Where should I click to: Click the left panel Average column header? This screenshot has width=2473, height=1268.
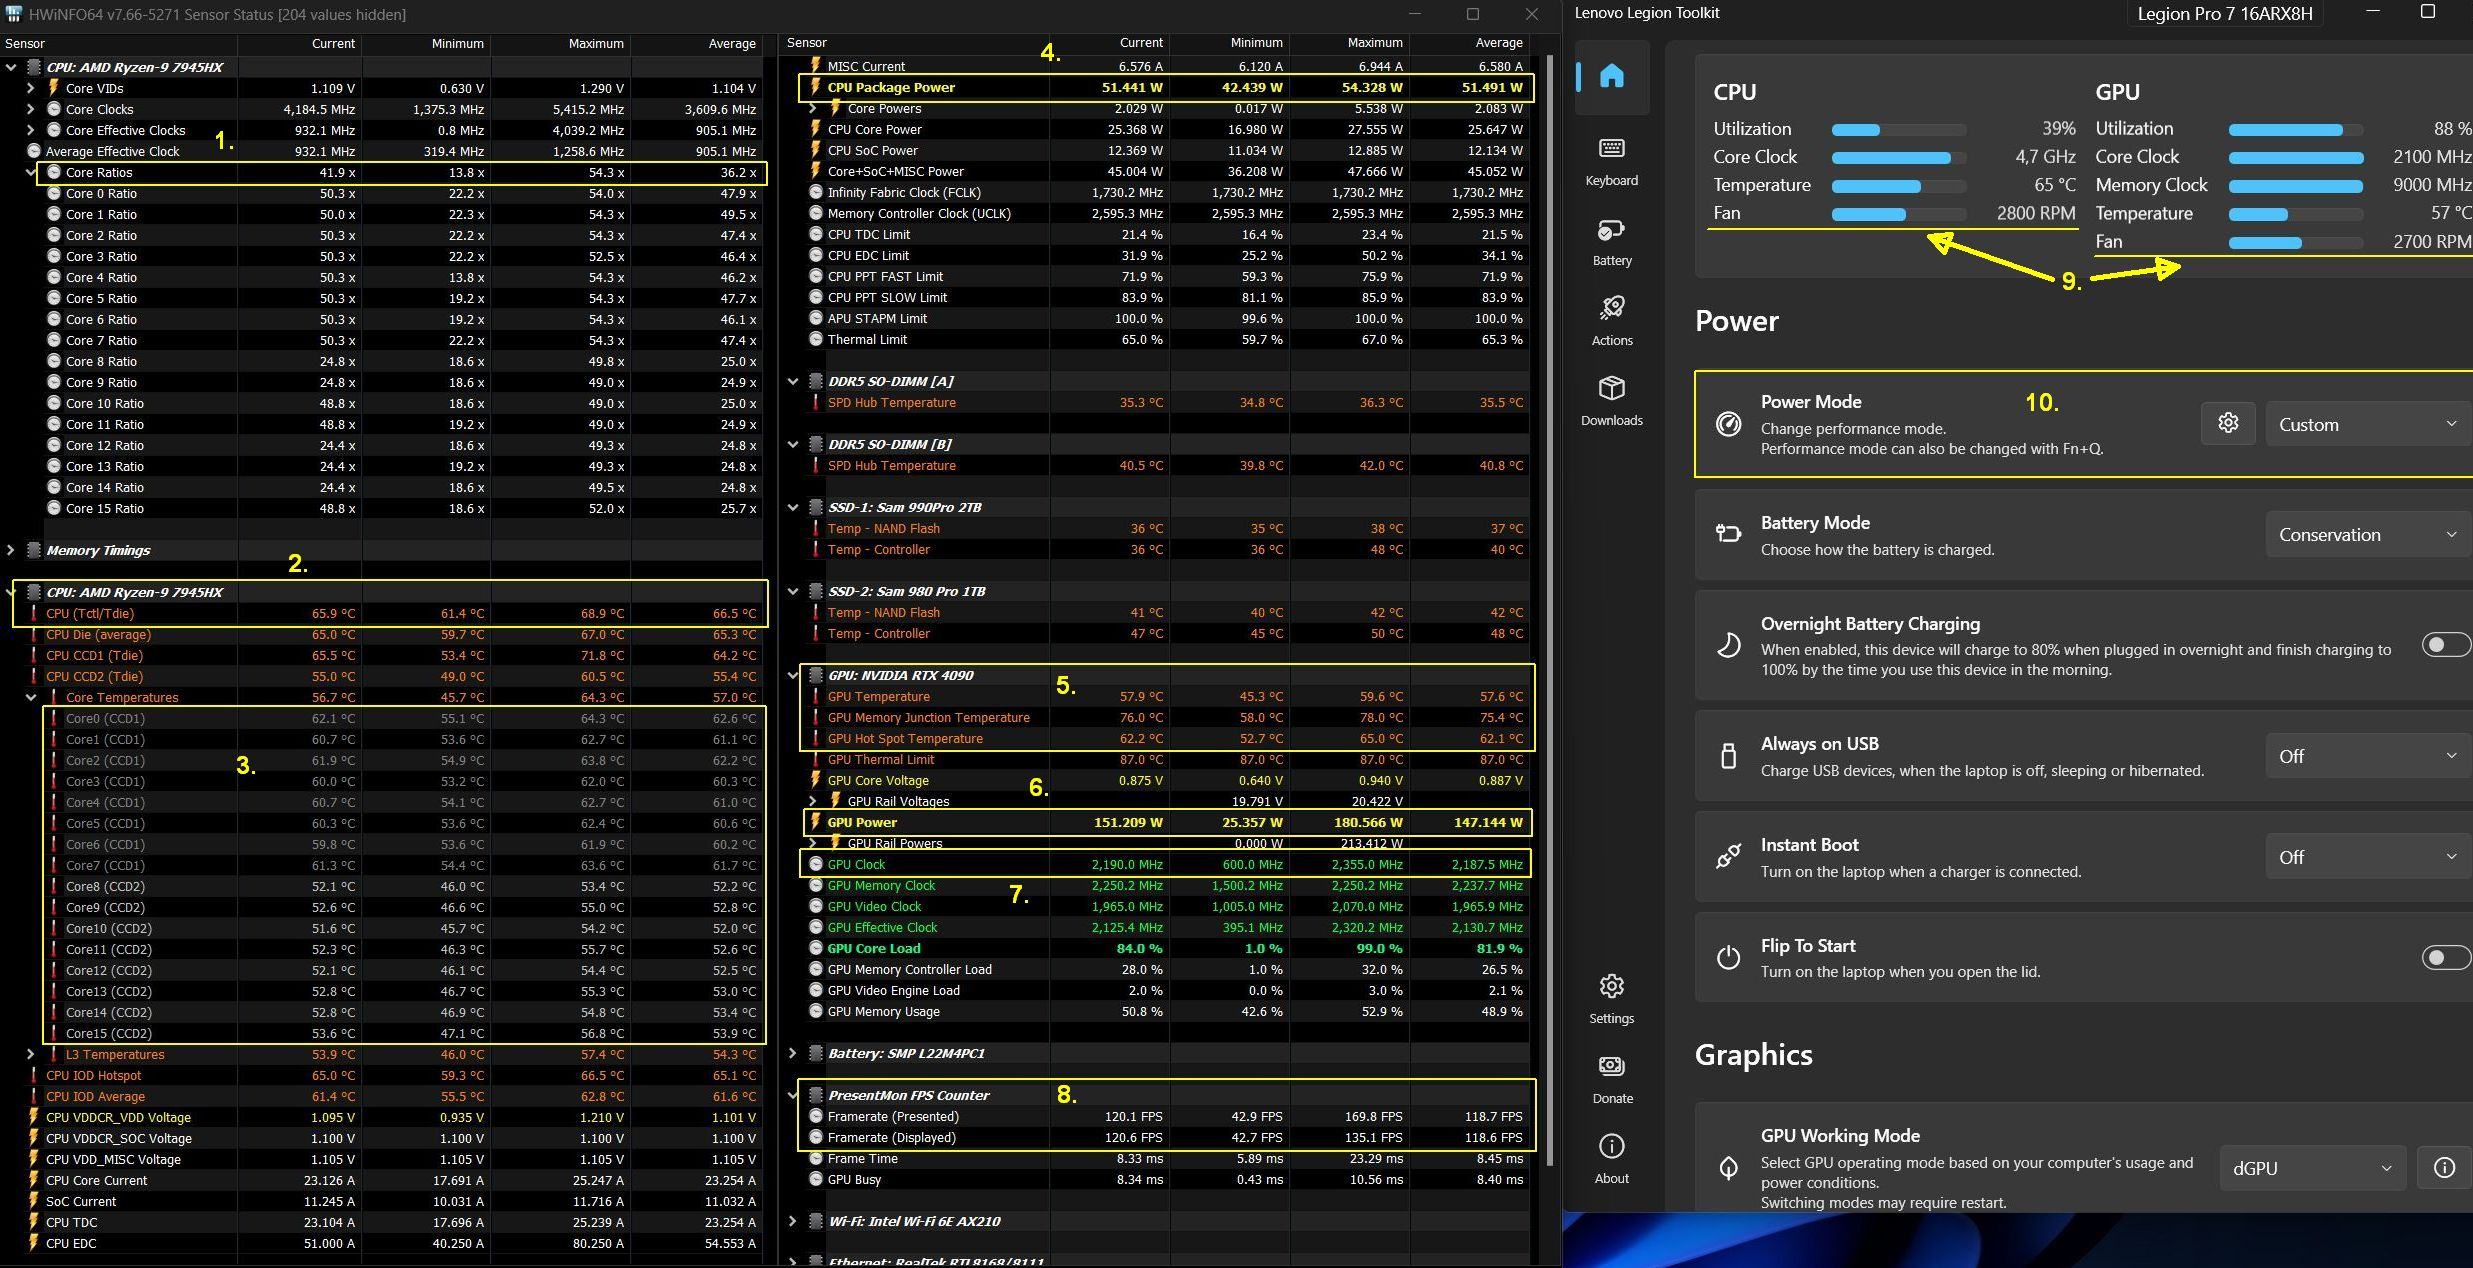click(696, 44)
